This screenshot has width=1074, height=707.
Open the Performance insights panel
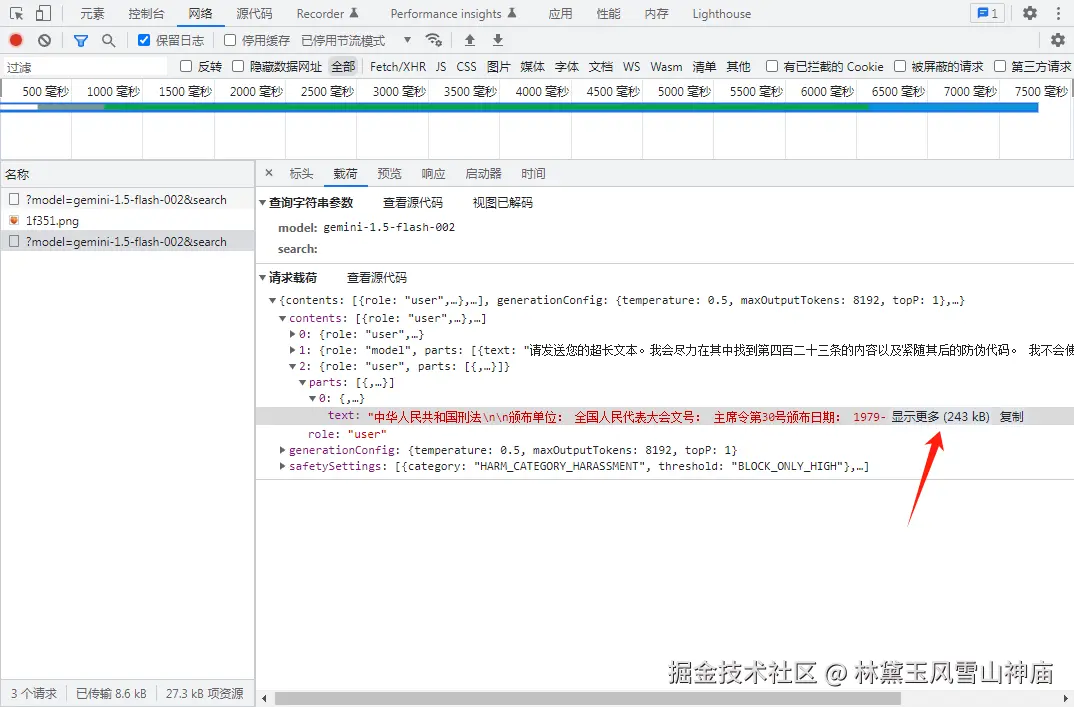(453, 14)
